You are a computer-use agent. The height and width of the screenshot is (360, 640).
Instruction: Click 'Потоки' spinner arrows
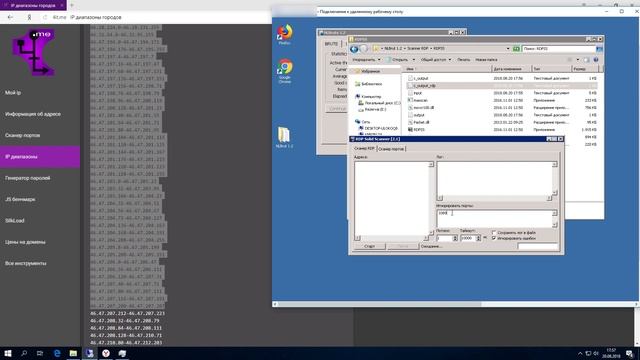pos(455,238)
